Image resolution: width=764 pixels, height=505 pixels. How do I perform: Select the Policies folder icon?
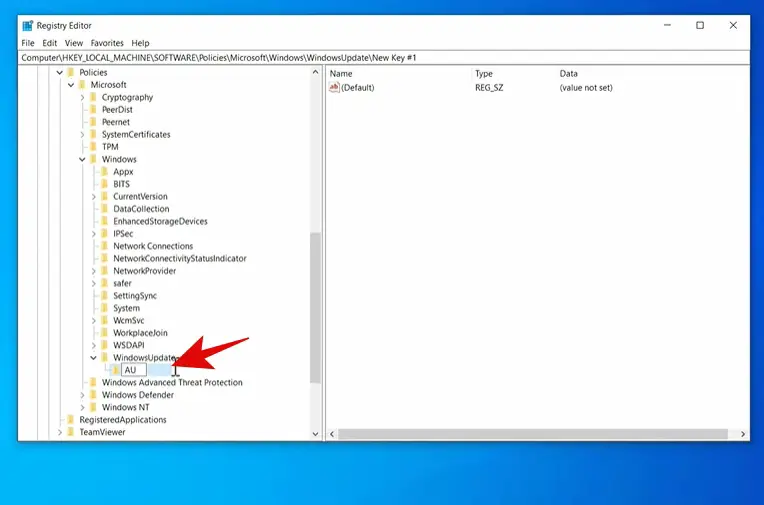pos(71,72)
